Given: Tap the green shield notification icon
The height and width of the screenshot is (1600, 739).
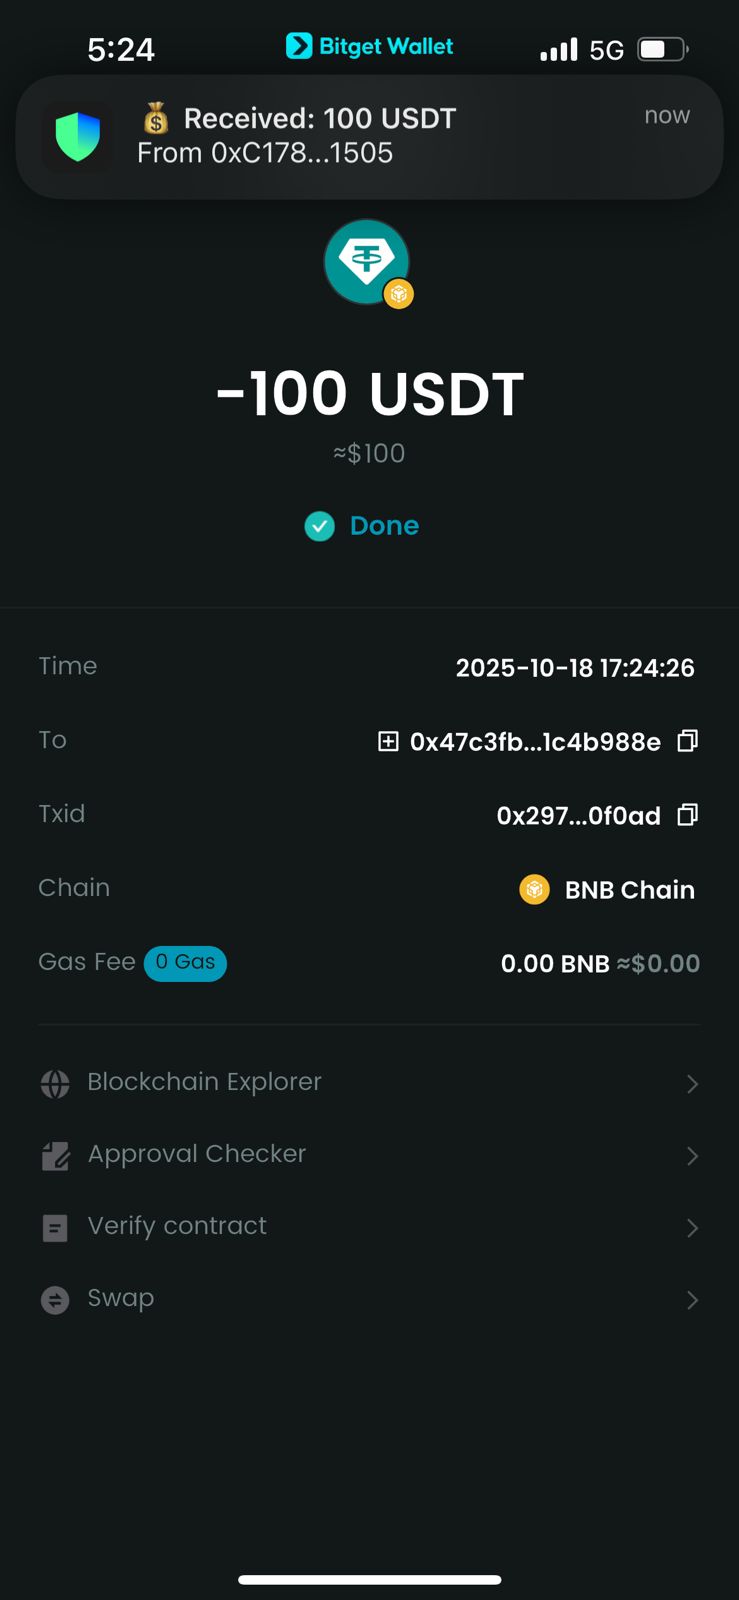Looking at the screenshot, I should click(x=77, y=136).
